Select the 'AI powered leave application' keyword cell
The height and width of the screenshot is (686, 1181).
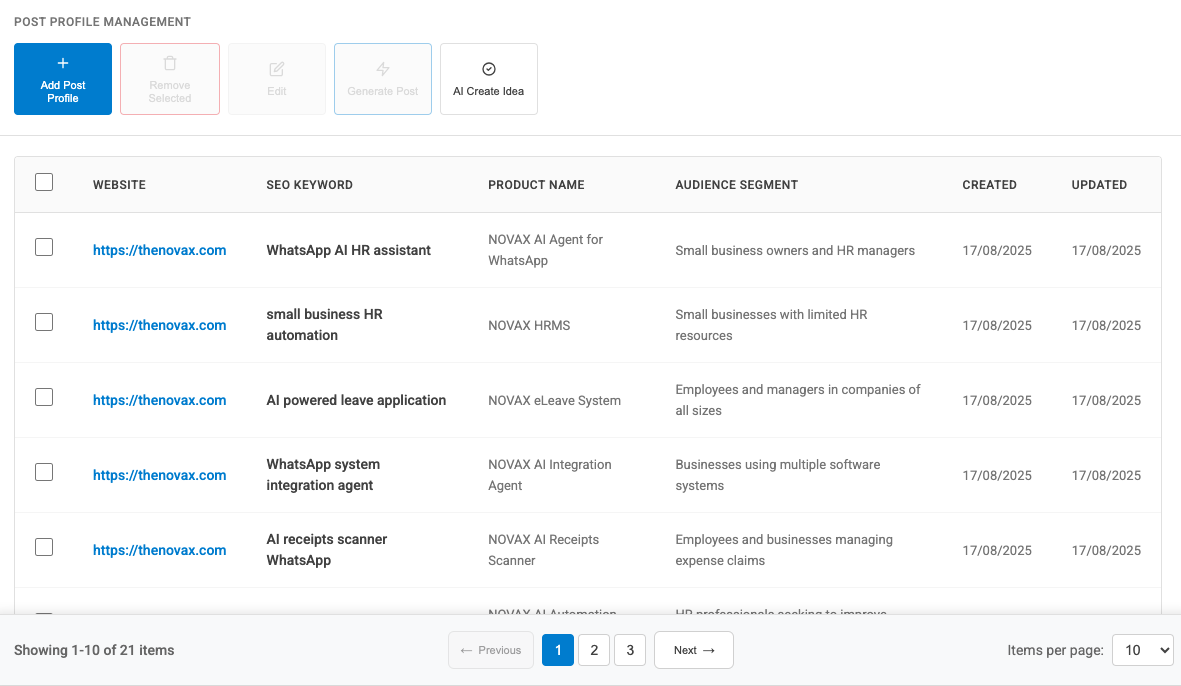tap(356, 400)
